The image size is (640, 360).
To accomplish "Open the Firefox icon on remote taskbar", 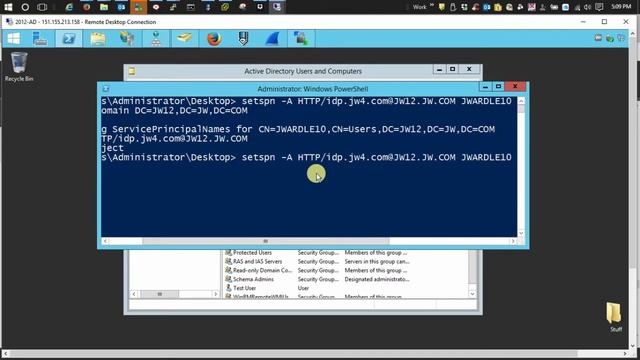I will tap(214, 39).
